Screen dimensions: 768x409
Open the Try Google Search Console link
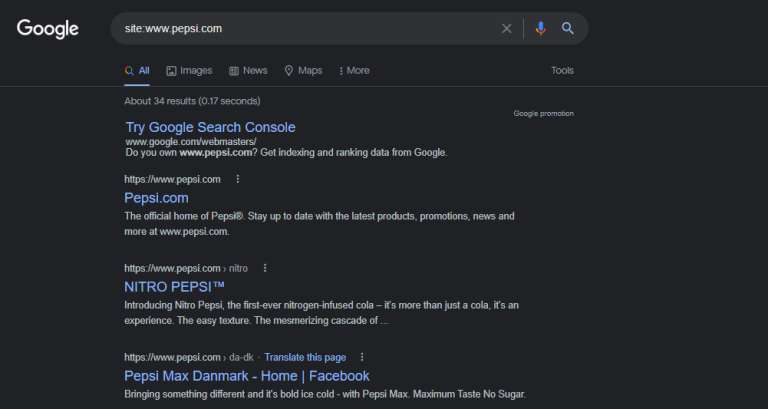(x=211, y=127)
